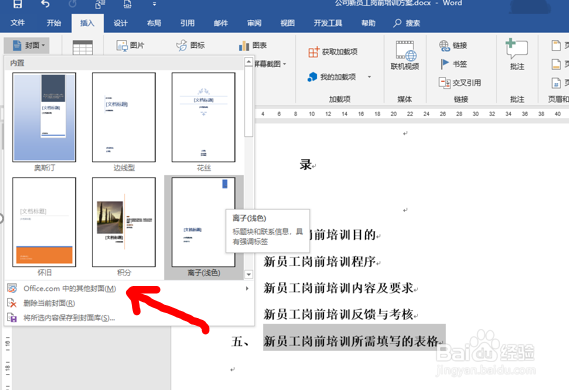Click the 内置 gallery section header

(x=17, y=63)
